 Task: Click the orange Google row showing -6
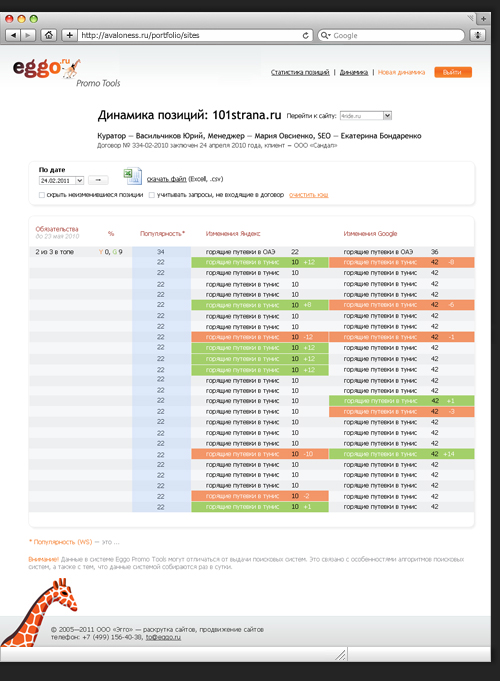tap(401, 305)
